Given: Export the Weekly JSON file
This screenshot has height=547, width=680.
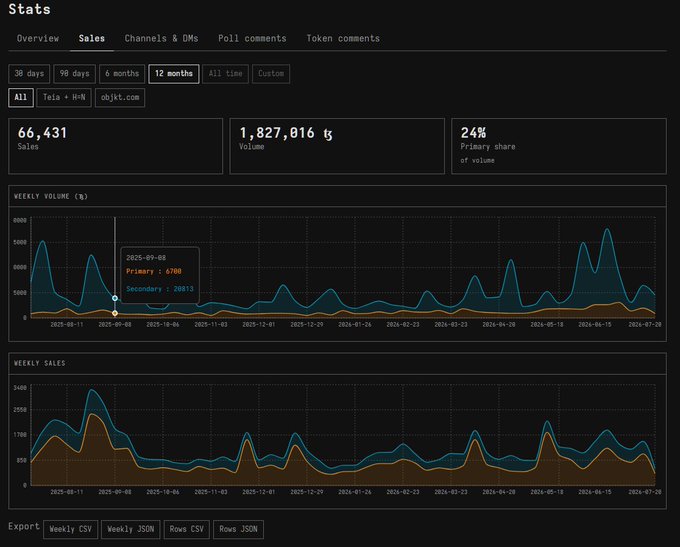Looking at the screenshot, I should click(131, 529).
